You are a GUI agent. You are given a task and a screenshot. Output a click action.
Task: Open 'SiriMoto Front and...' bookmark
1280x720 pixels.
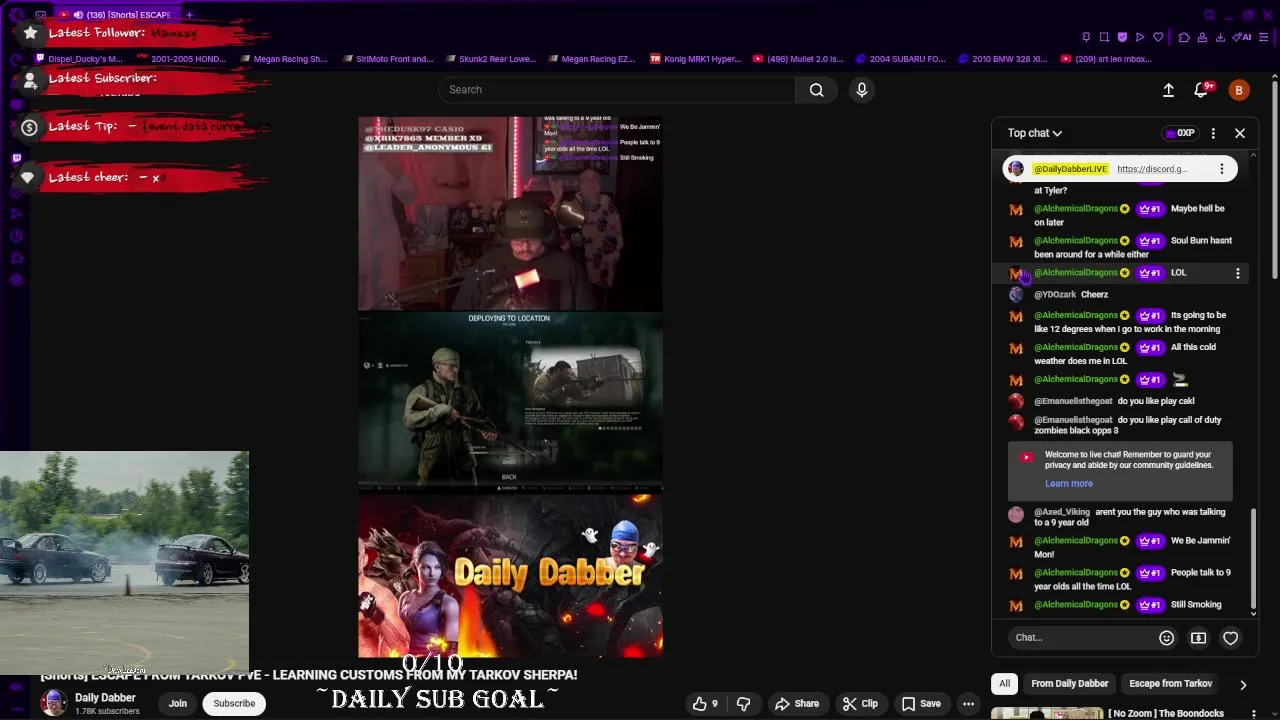click(387, 59)
